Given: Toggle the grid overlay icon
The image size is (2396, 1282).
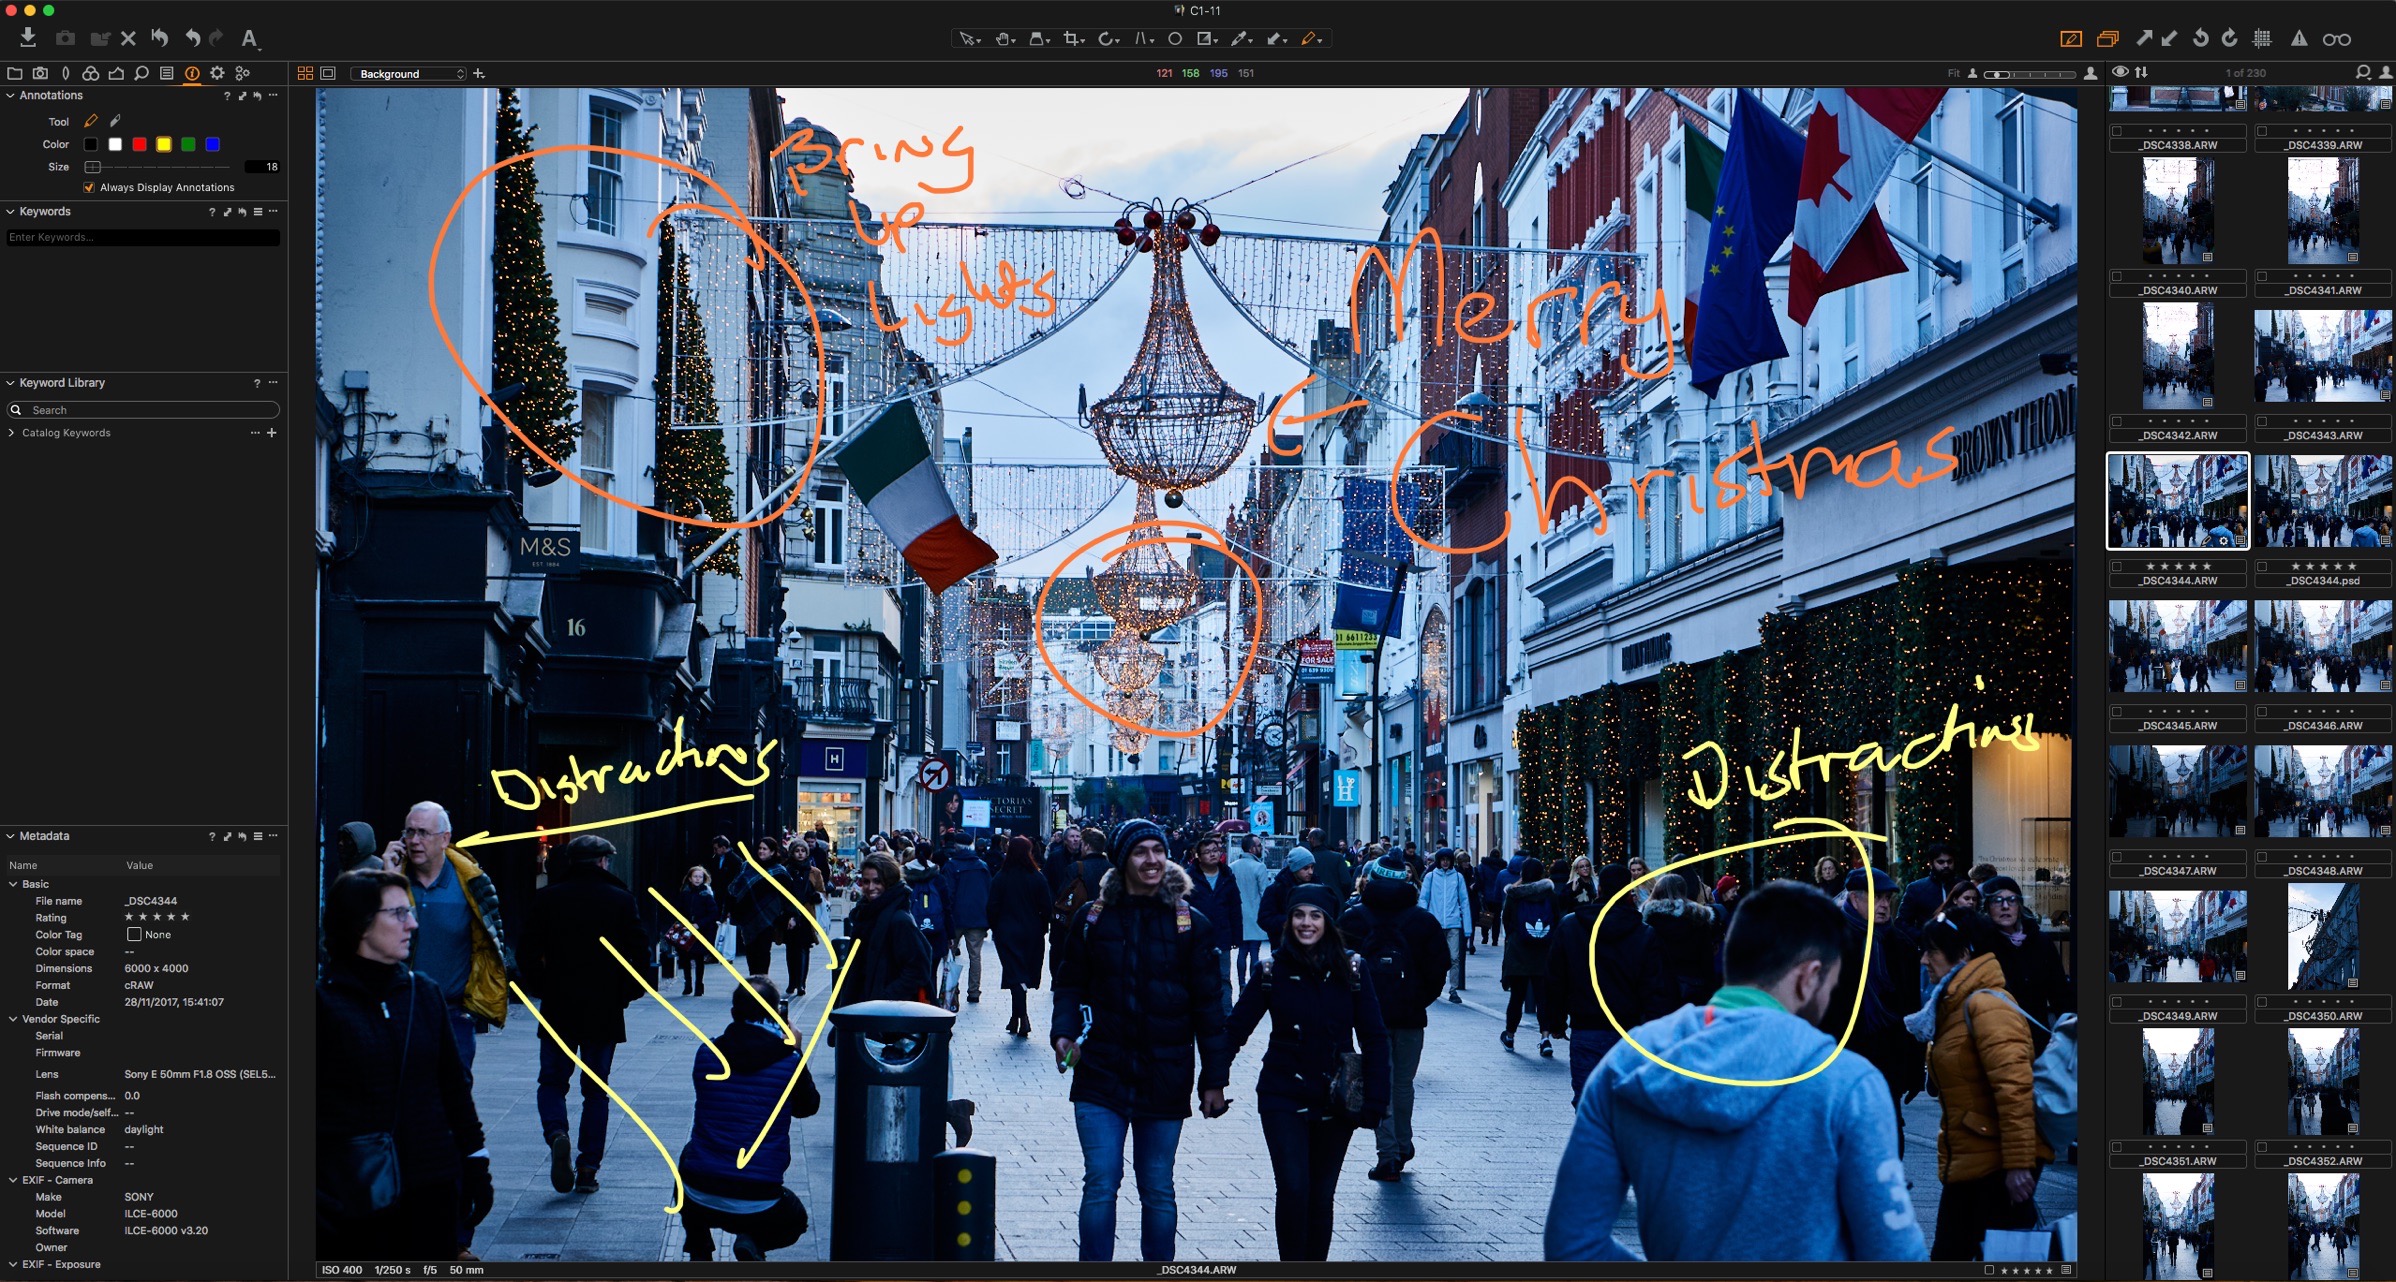Looking at the screenshot, I should [2262, 38].
